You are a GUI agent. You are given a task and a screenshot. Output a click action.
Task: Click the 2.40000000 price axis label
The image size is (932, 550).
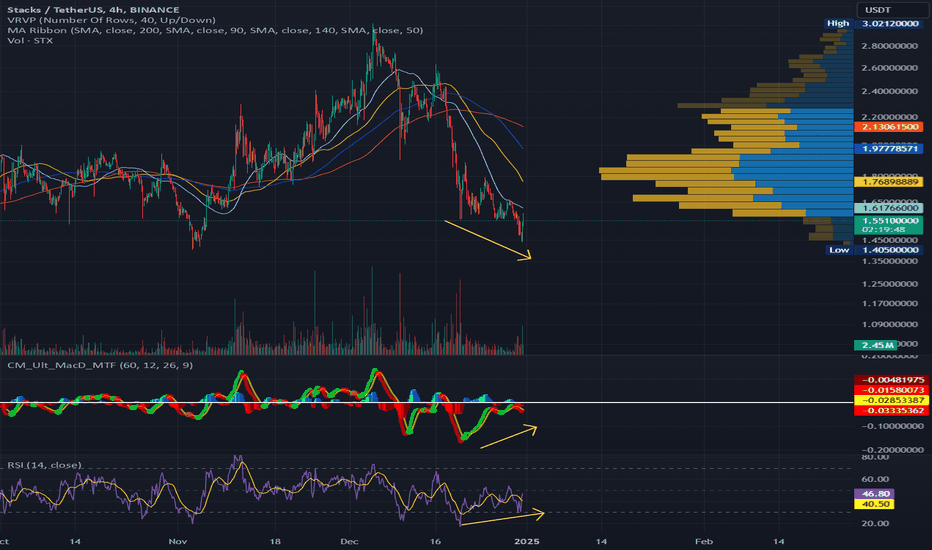889,91
